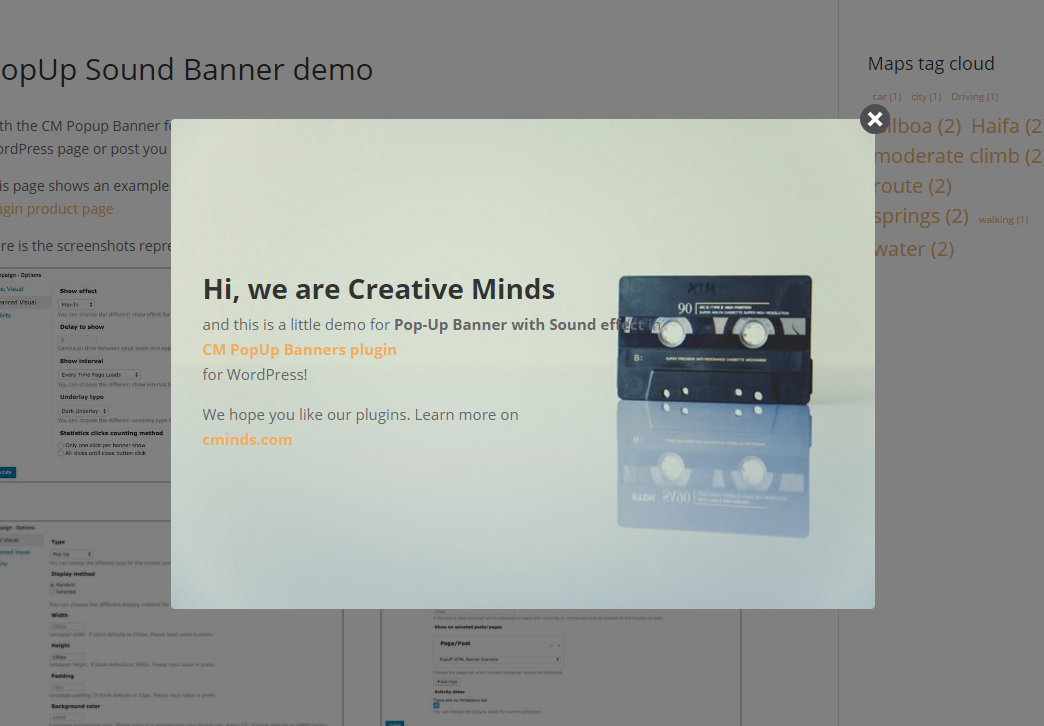Choose the 'moderate climb (2)' tag
Image resolution: width=1044 pixels, height=726 pixels.
click(x=958, y=156)
